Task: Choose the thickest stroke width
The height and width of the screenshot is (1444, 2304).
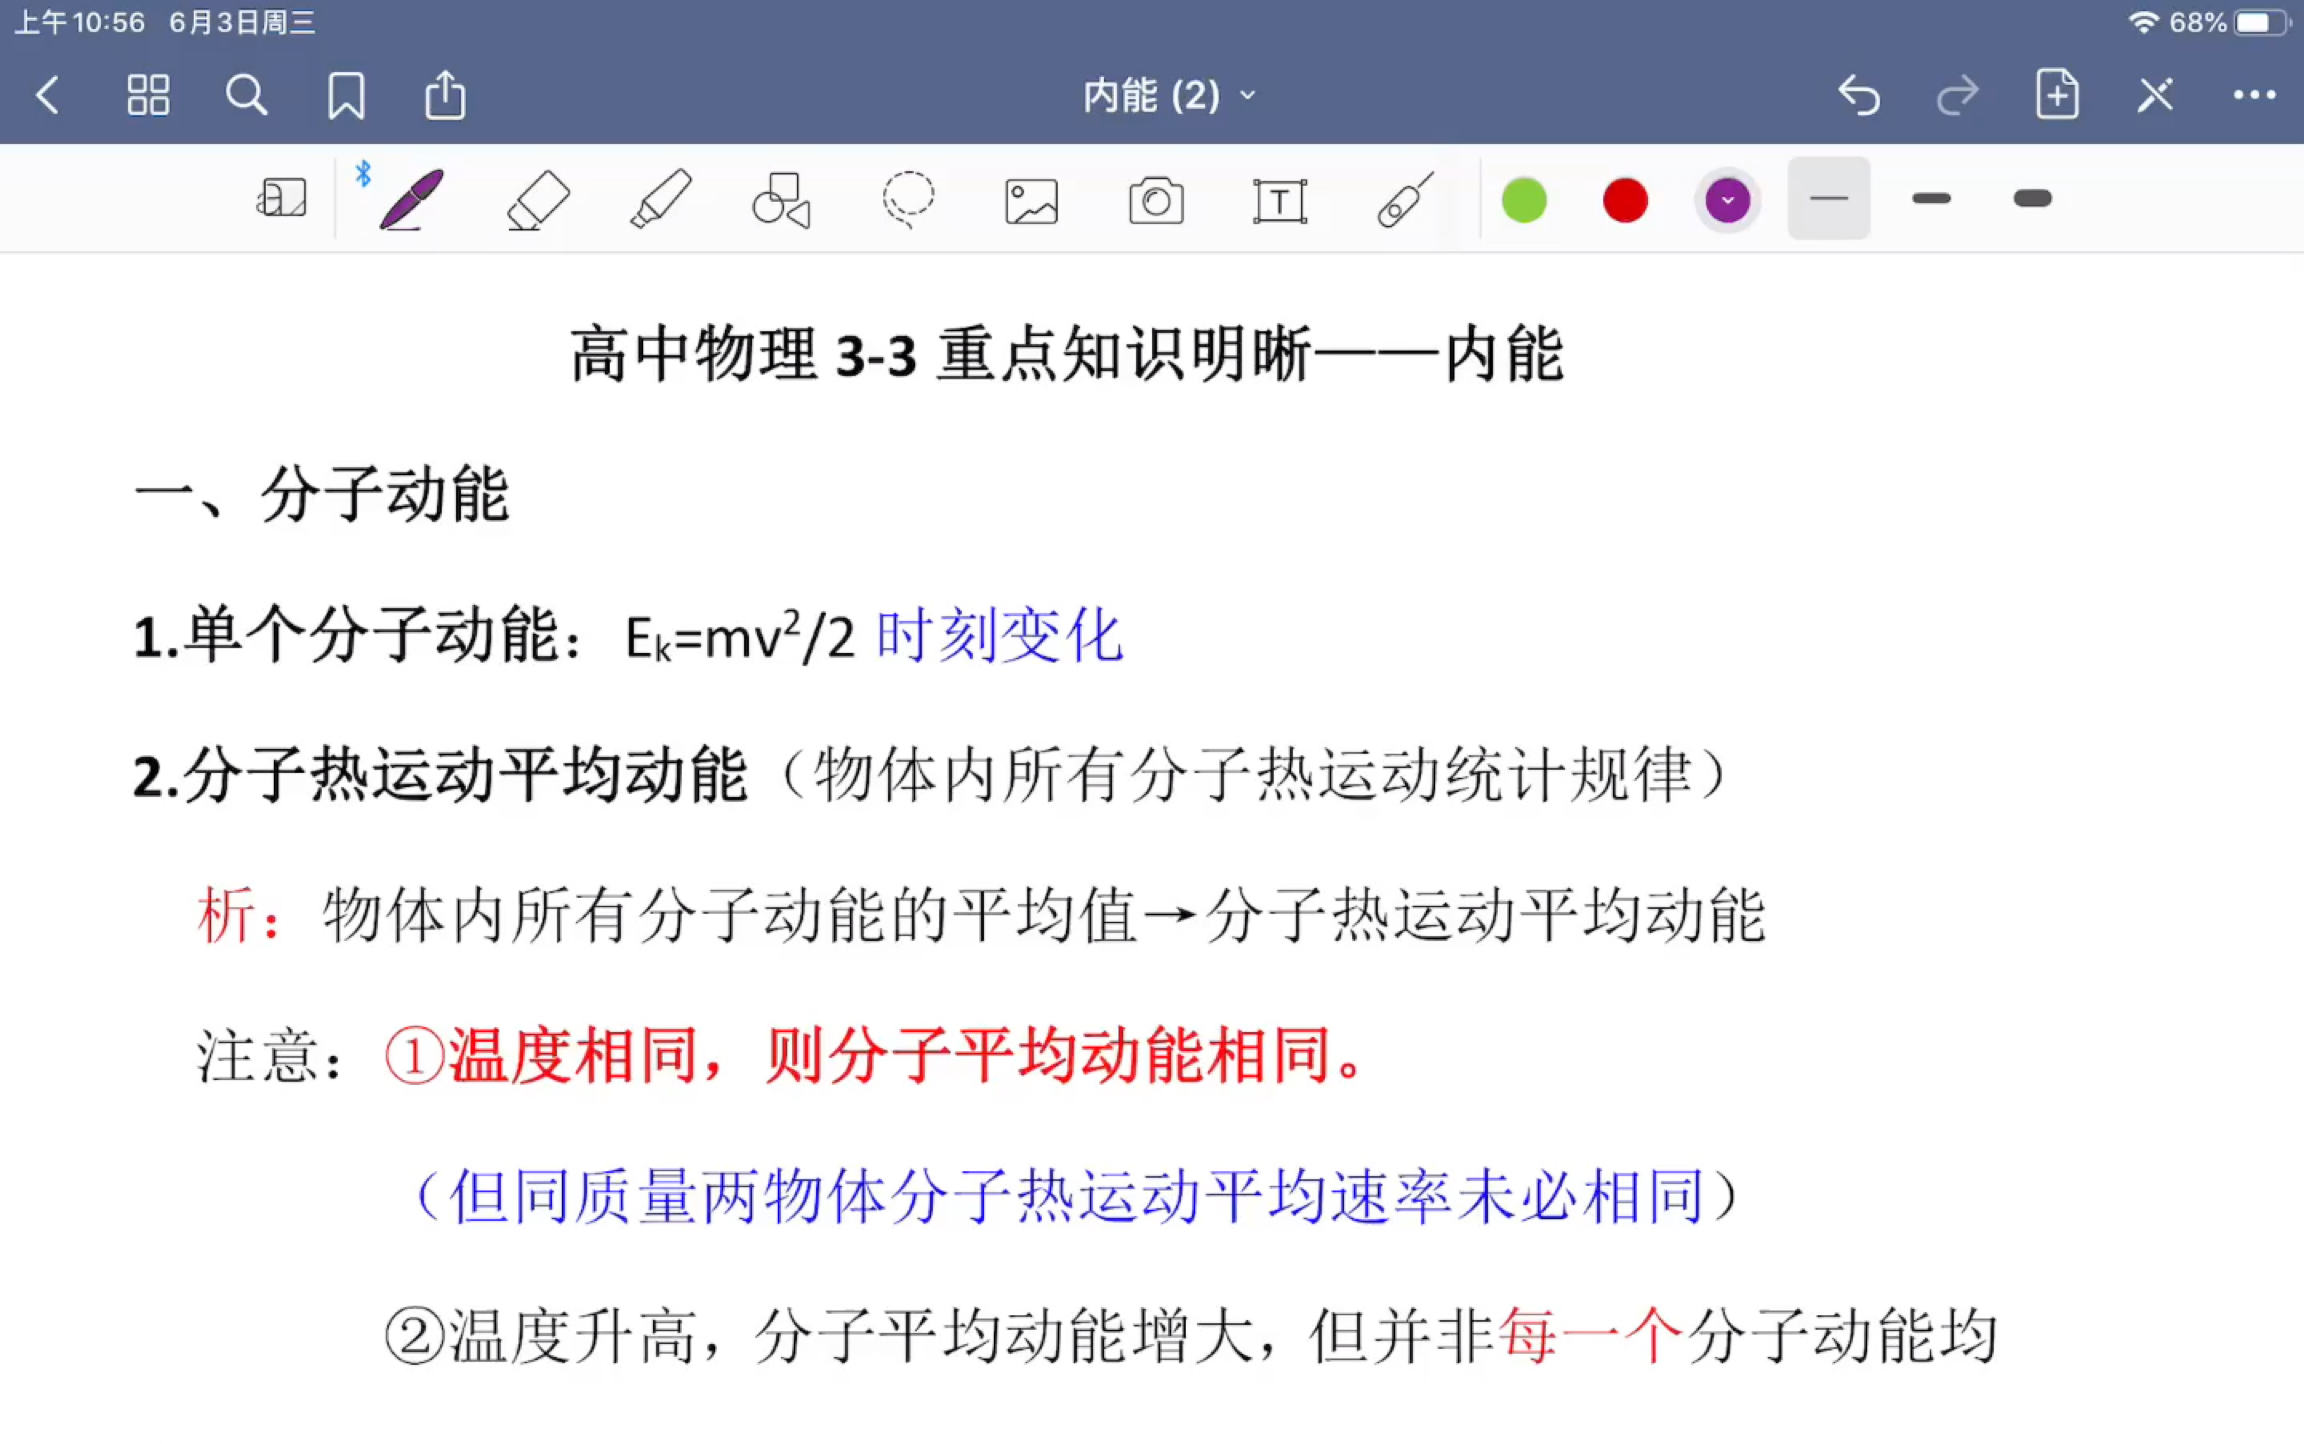Action: click(x=2032, y=199)
